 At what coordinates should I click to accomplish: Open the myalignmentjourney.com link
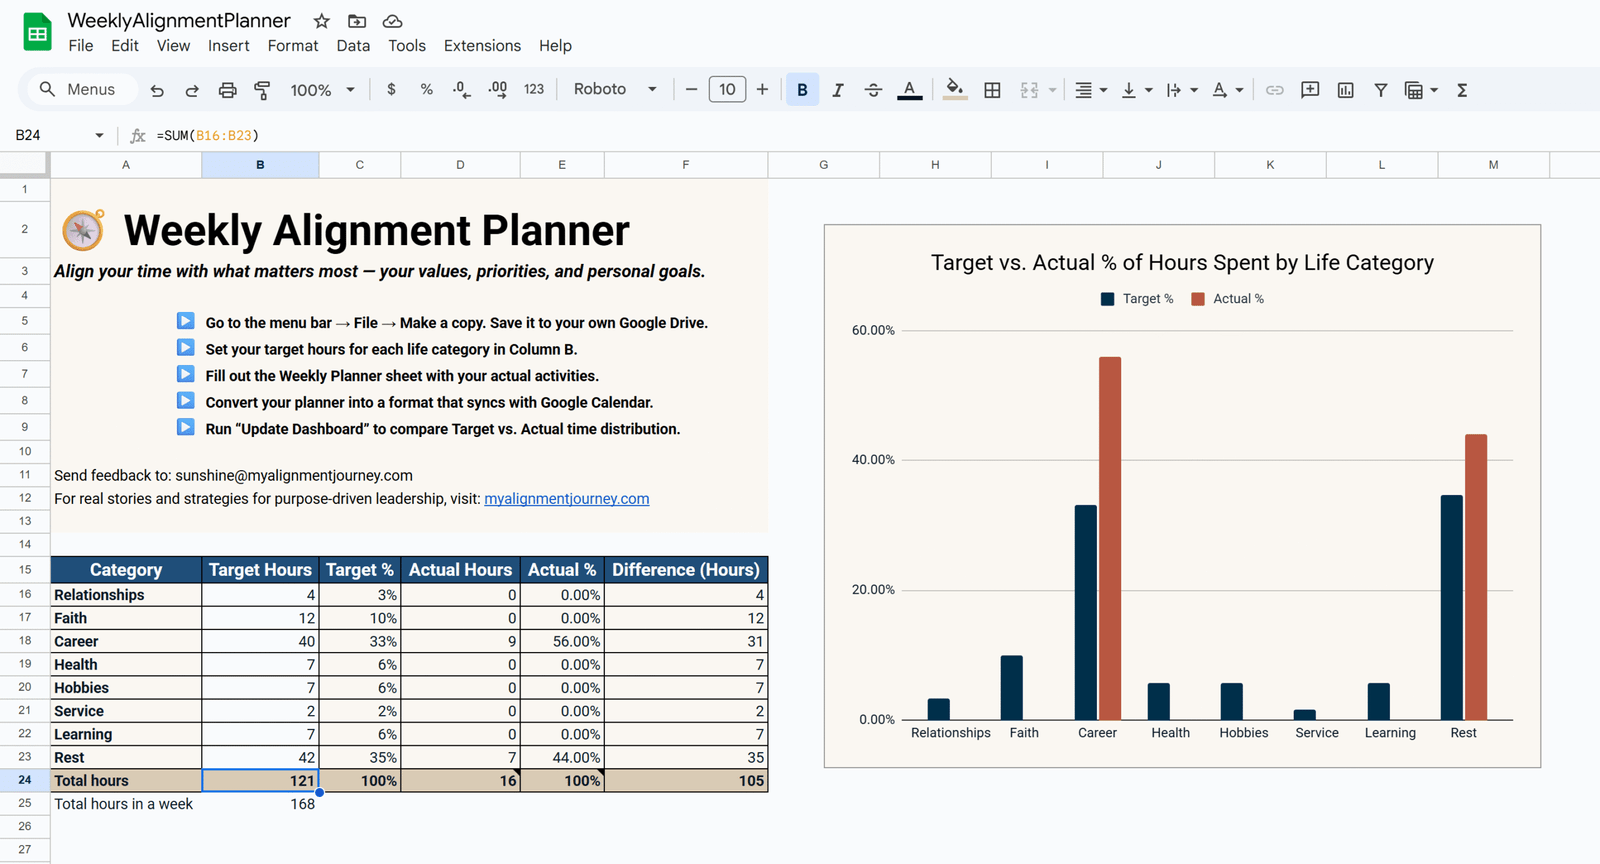566,499
